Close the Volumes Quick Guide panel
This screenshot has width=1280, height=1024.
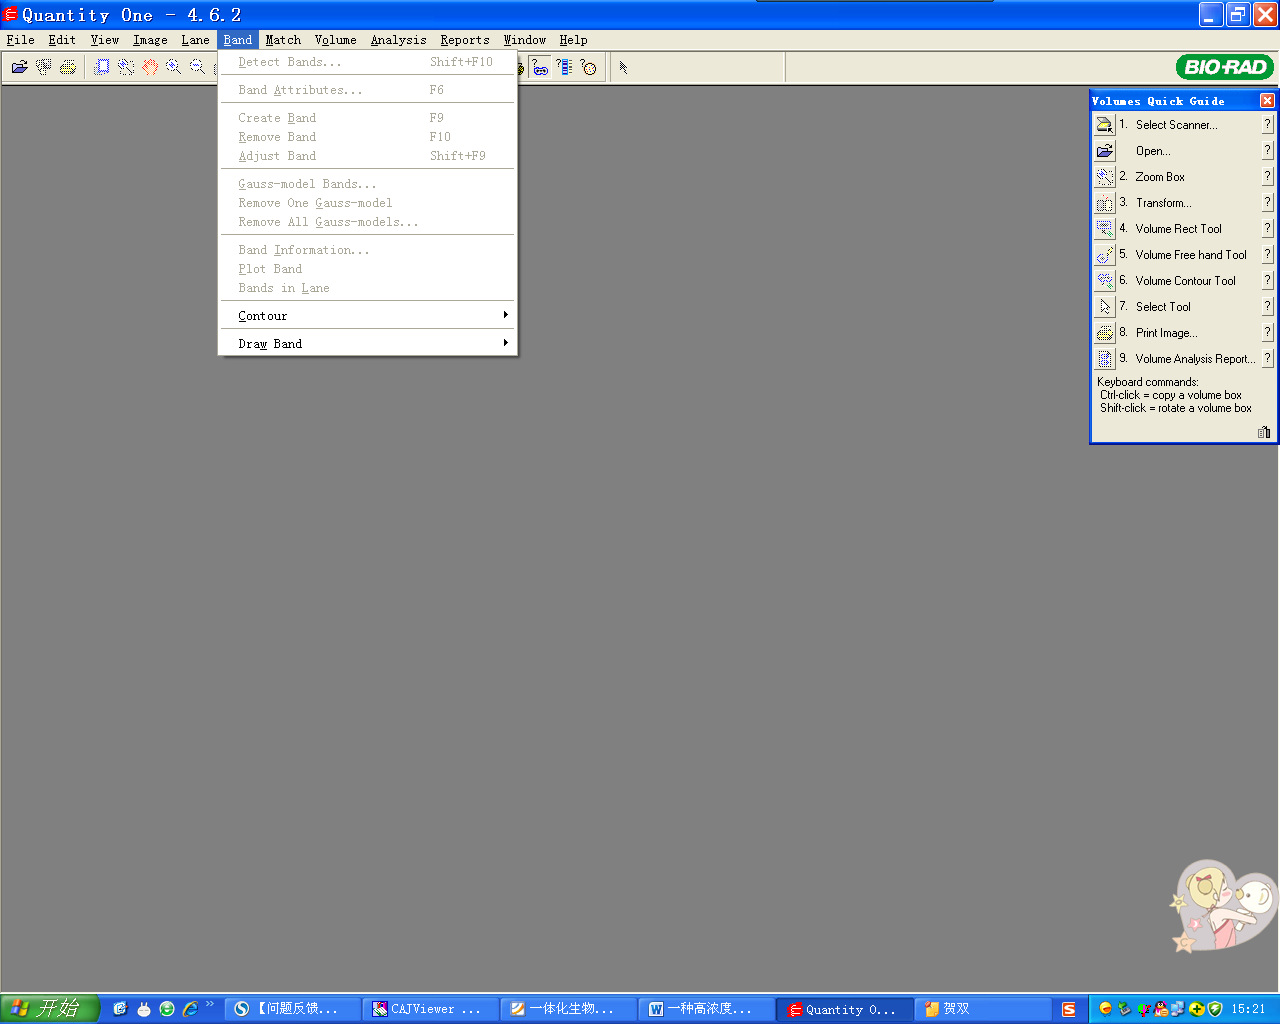[1267, 101]
